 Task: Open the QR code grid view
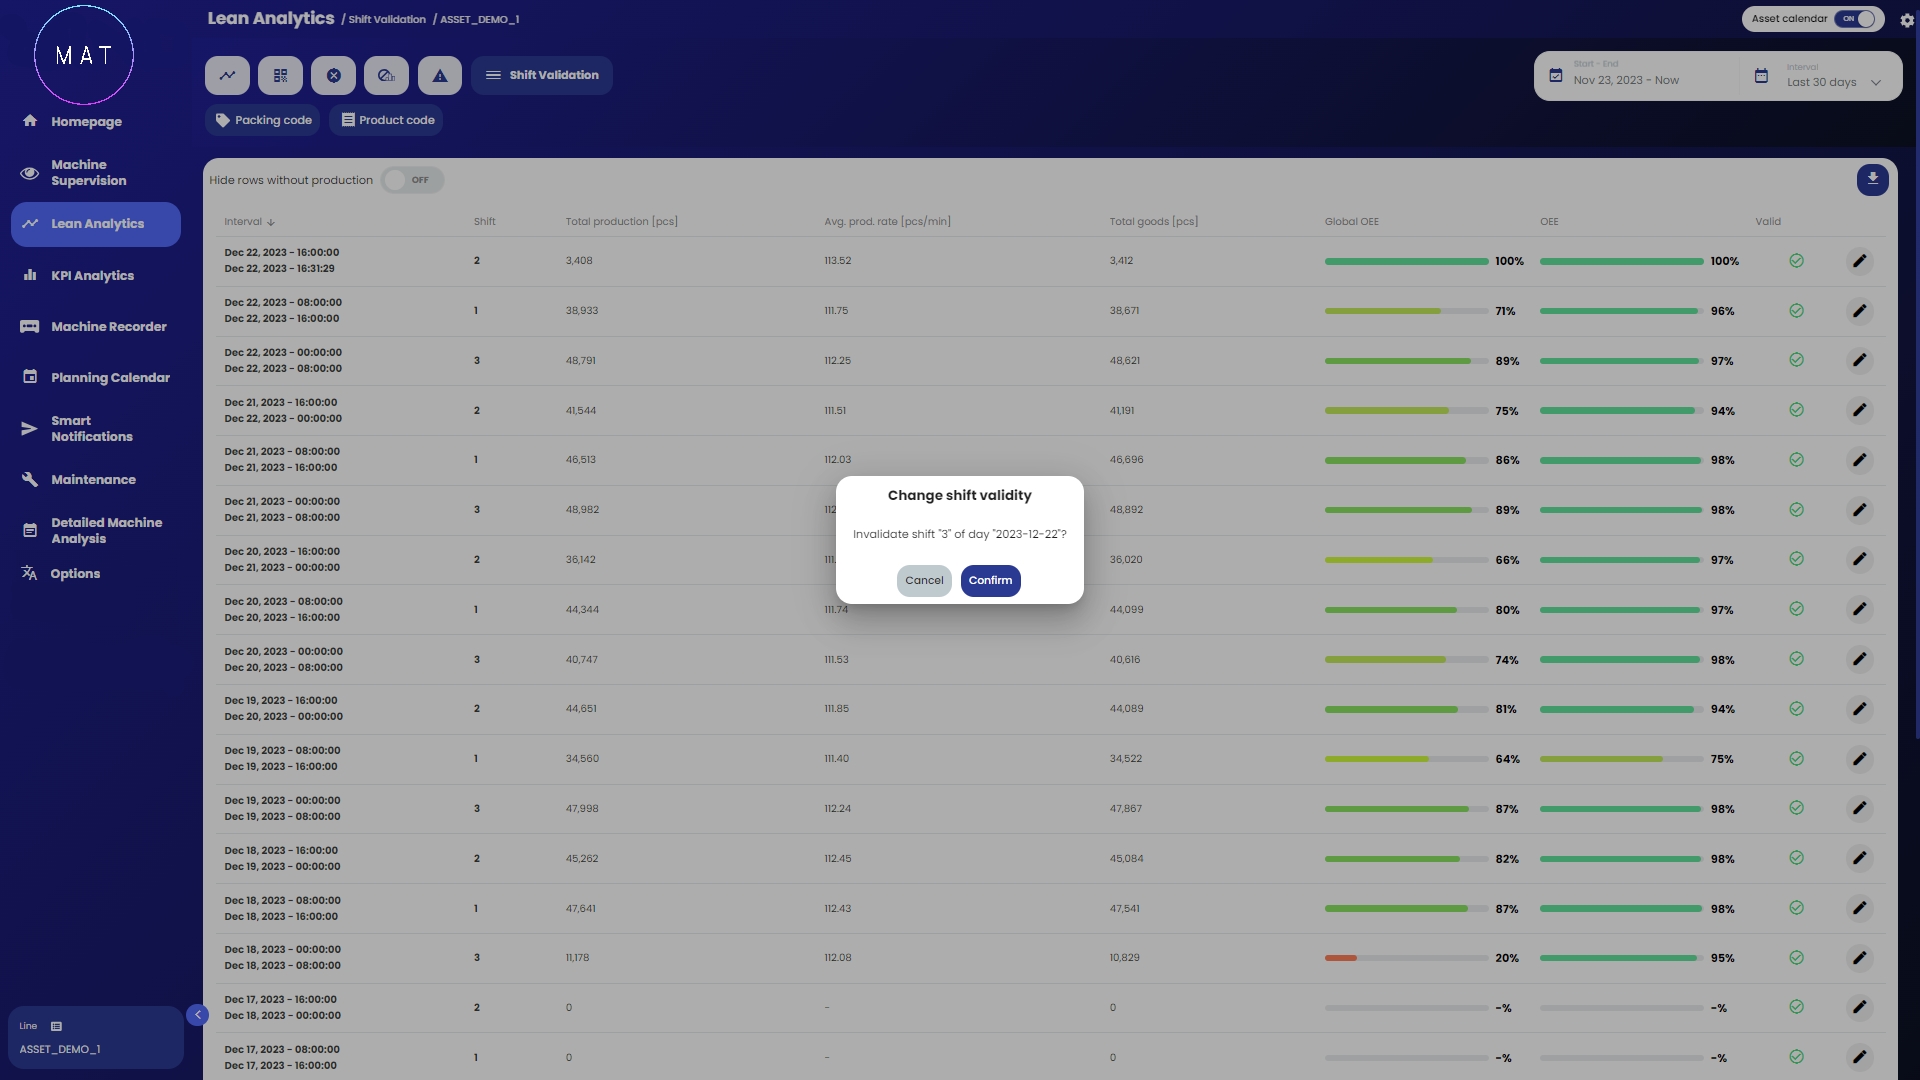(x=280, y=75)
